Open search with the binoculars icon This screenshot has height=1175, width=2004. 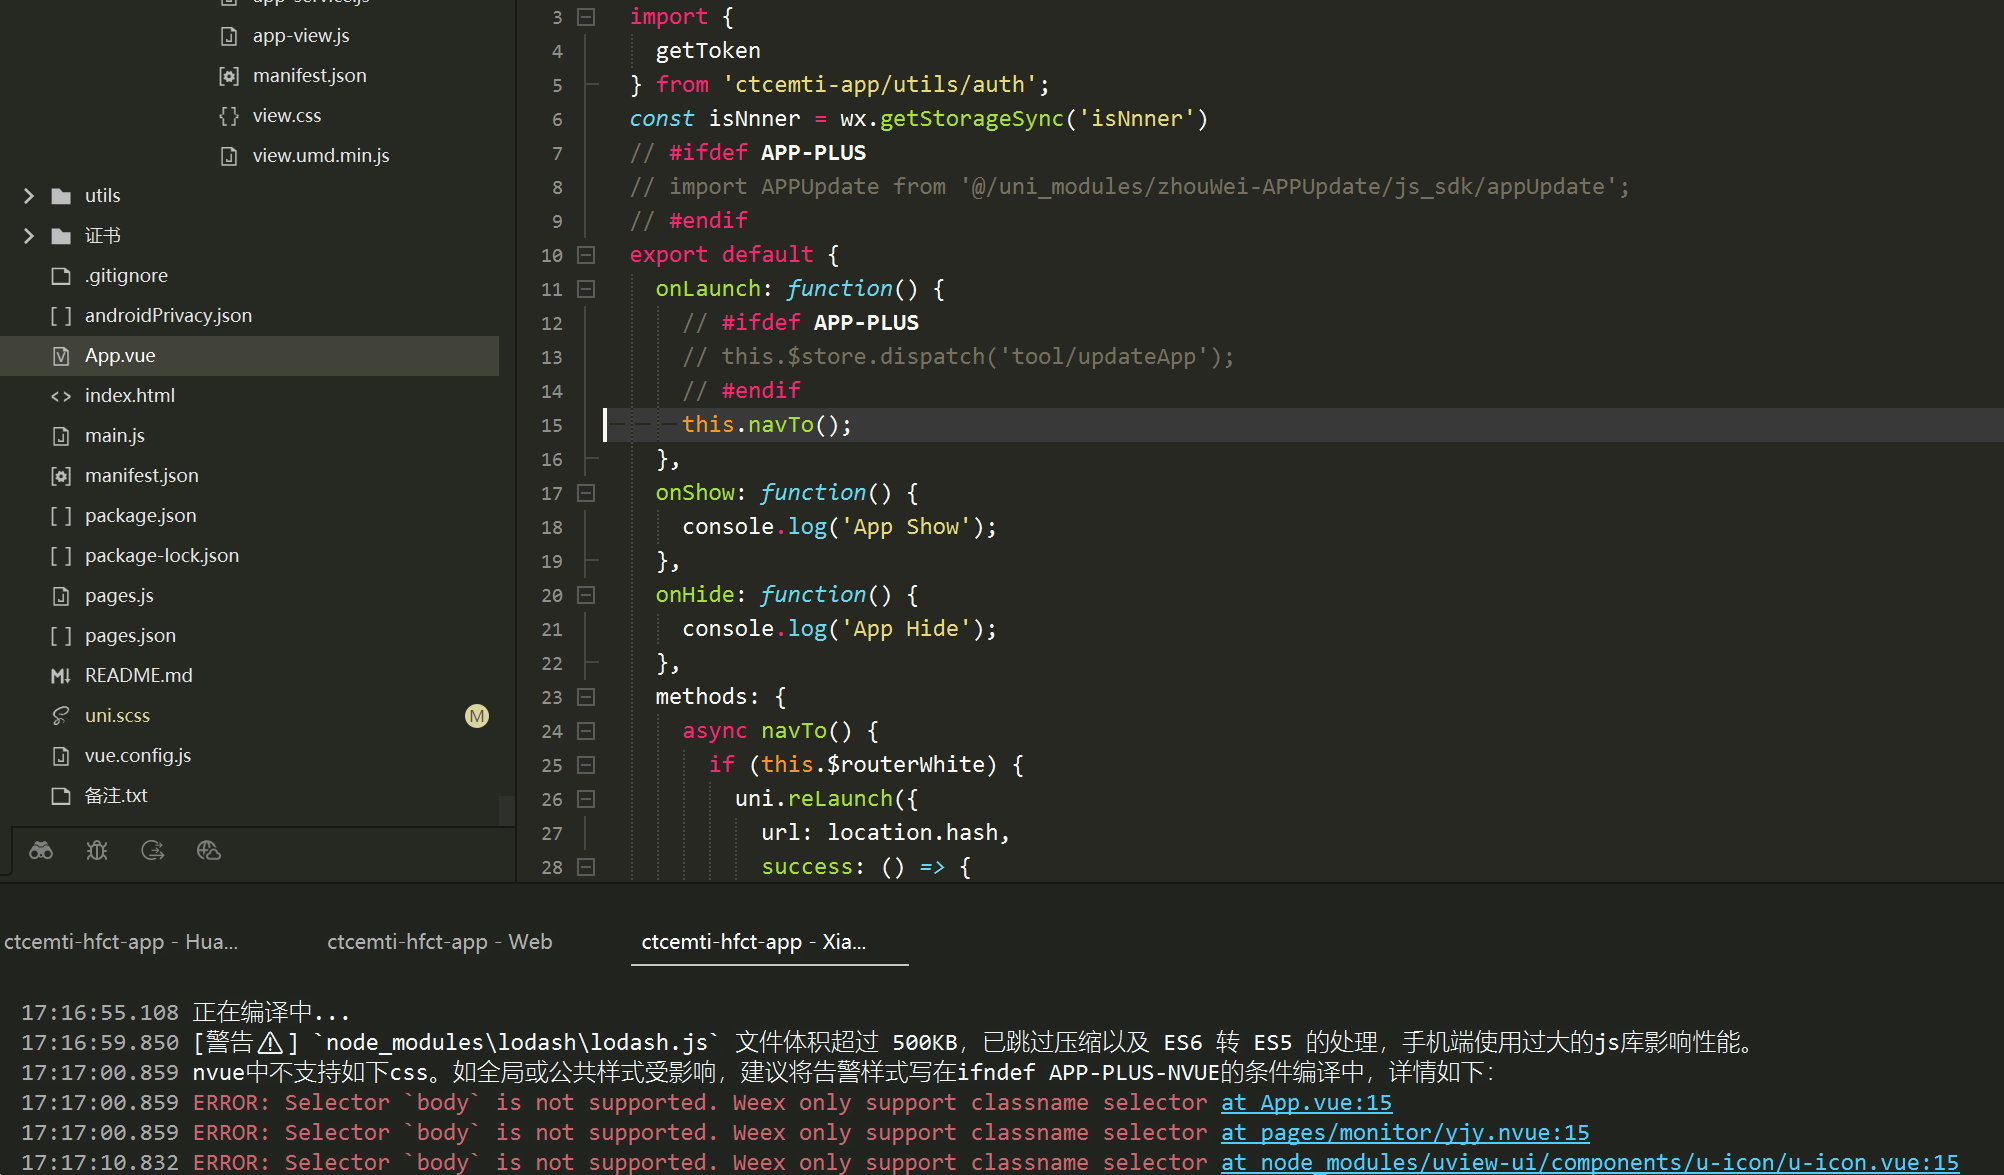tap(40, 850)
